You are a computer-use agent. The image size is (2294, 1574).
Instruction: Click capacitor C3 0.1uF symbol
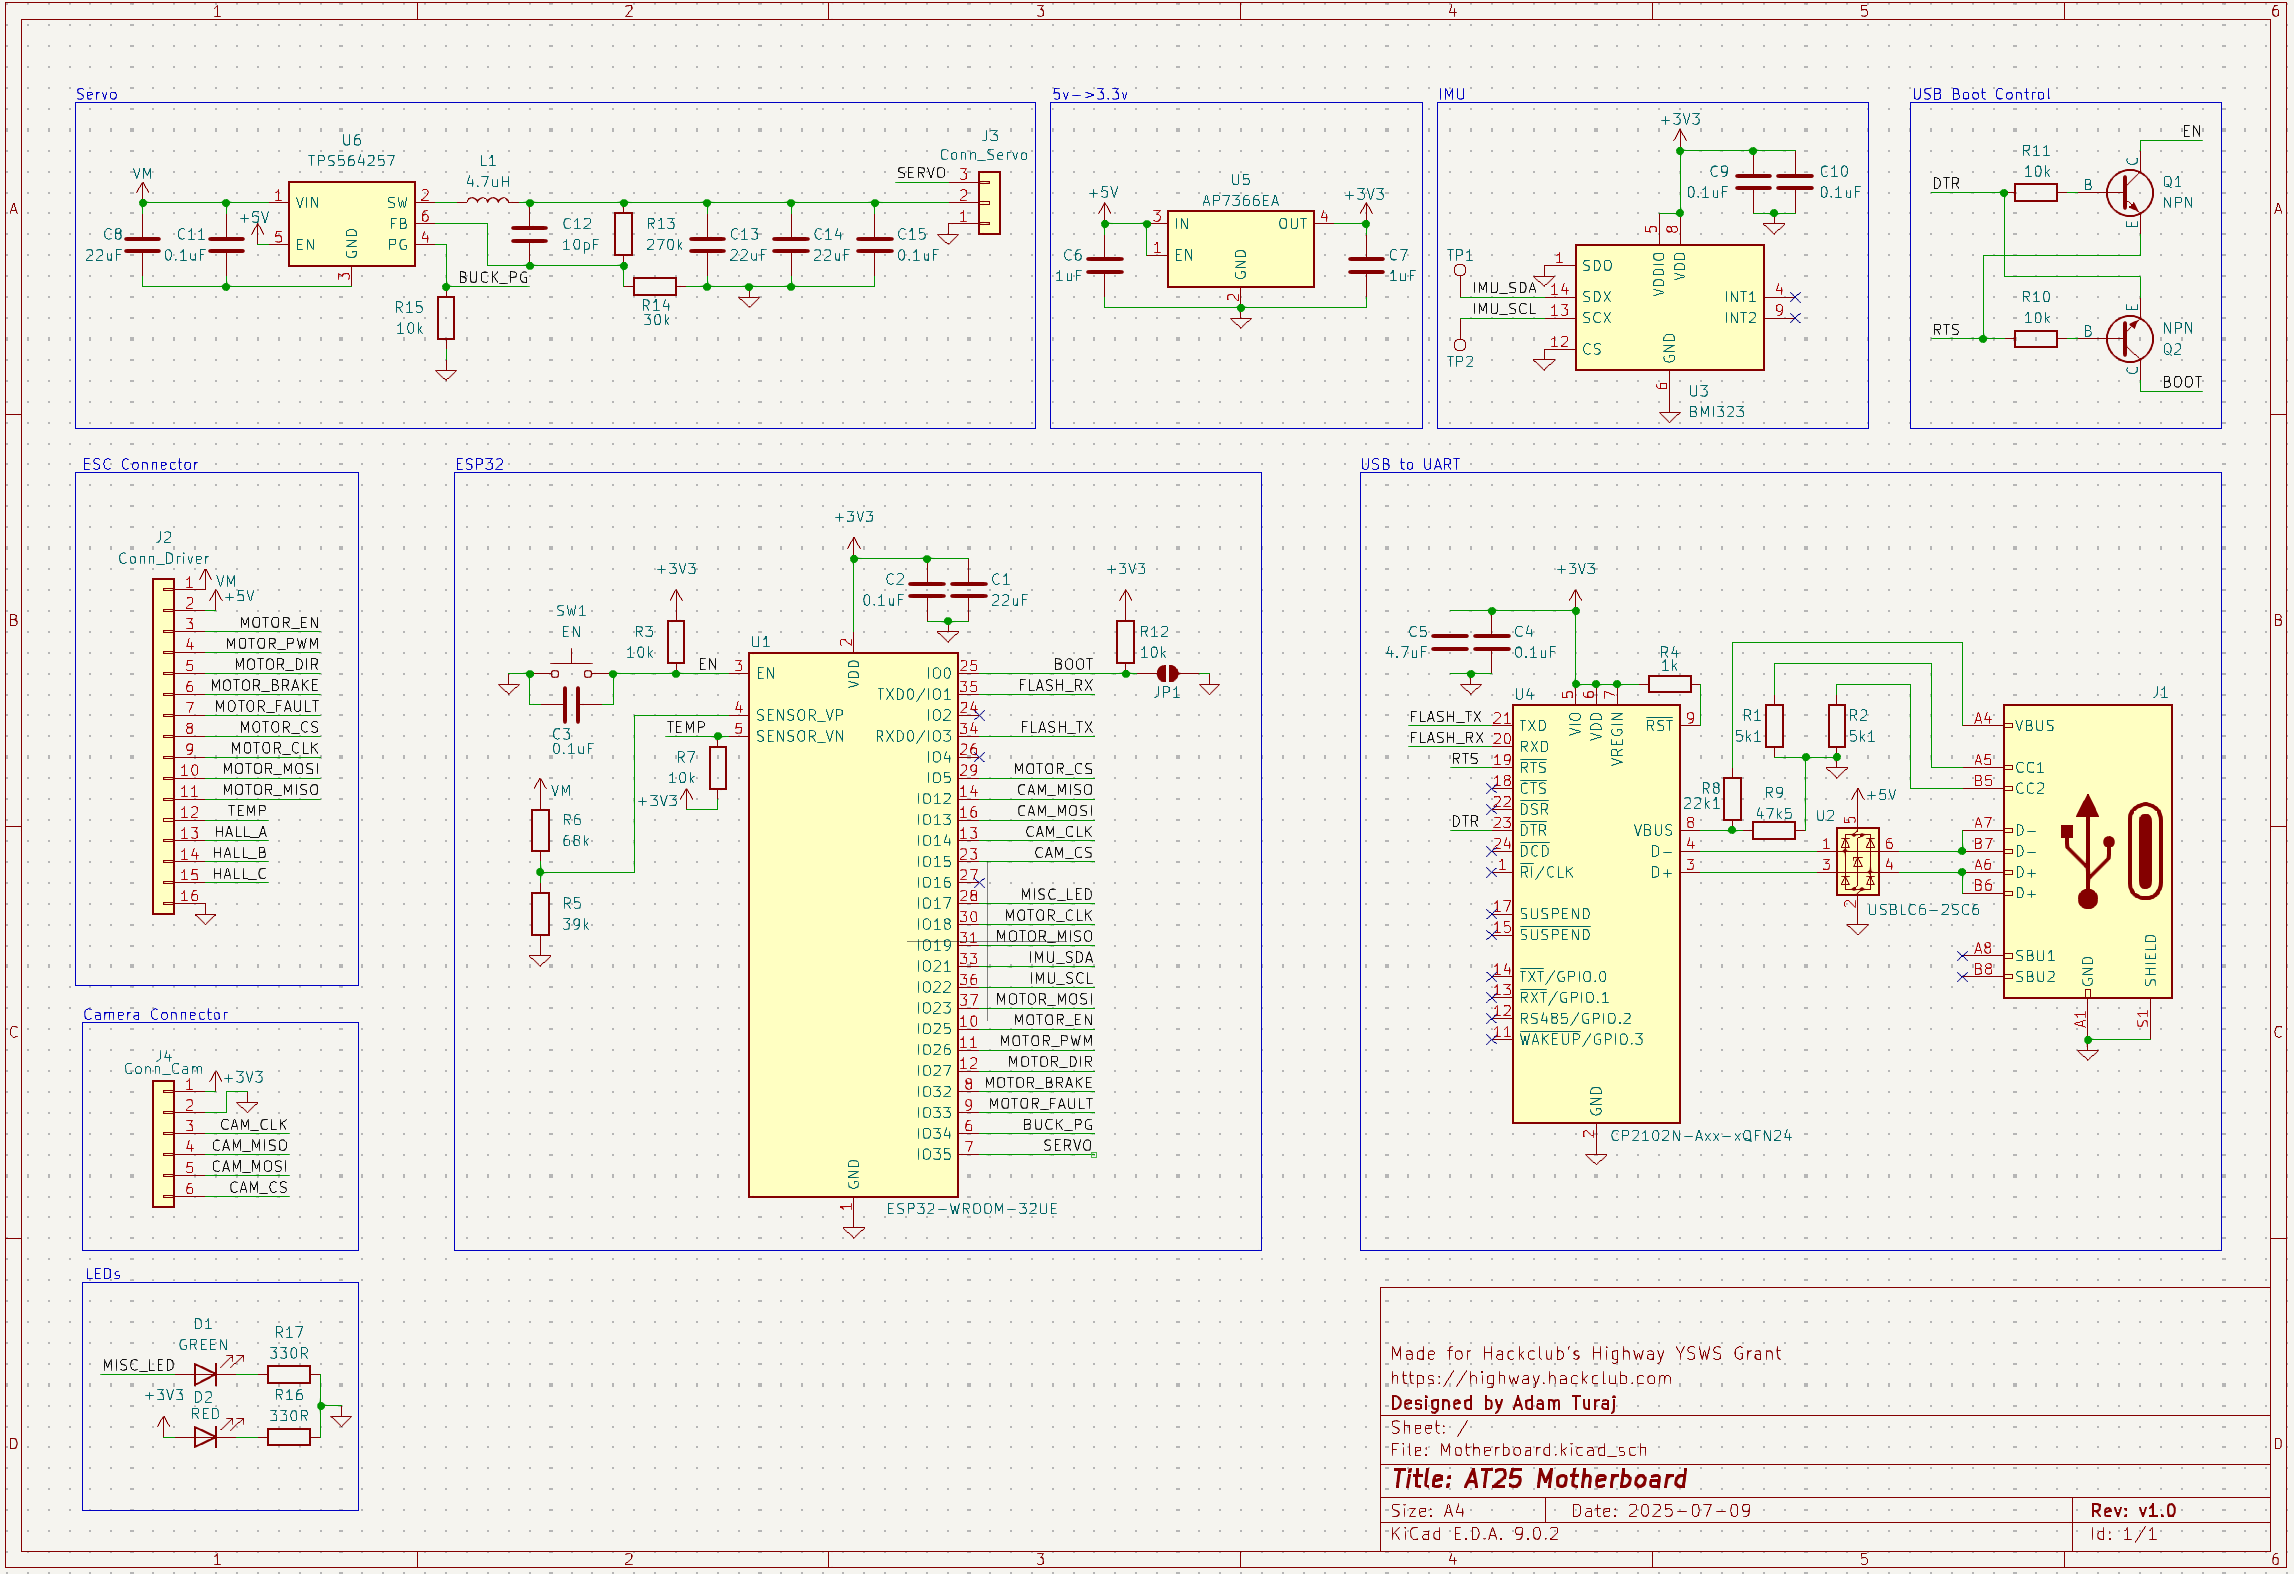point(571,705)
